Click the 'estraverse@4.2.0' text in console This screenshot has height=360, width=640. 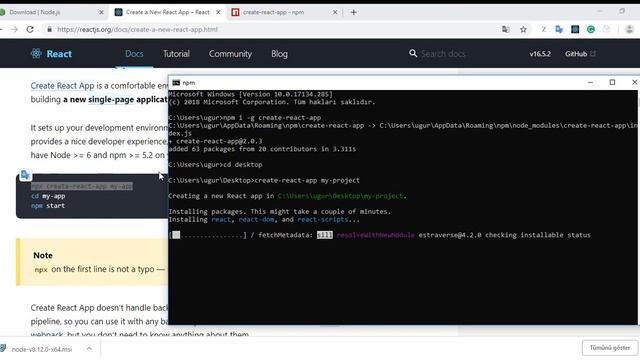(x=450, y=235)
